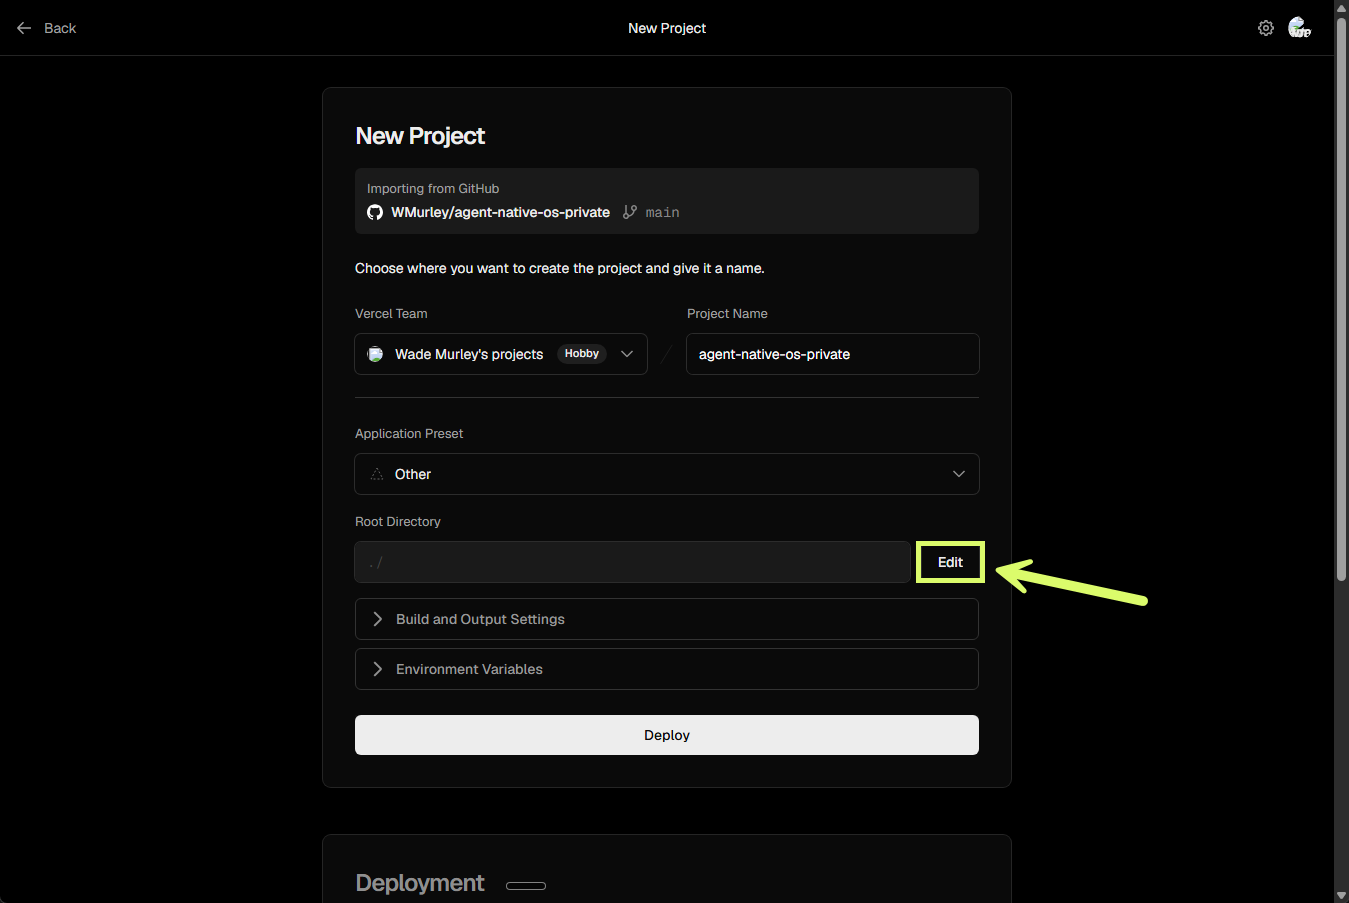1349x903 pixels.
Task: Click the page vertical scrollbar
Action: click(1341, 298)
